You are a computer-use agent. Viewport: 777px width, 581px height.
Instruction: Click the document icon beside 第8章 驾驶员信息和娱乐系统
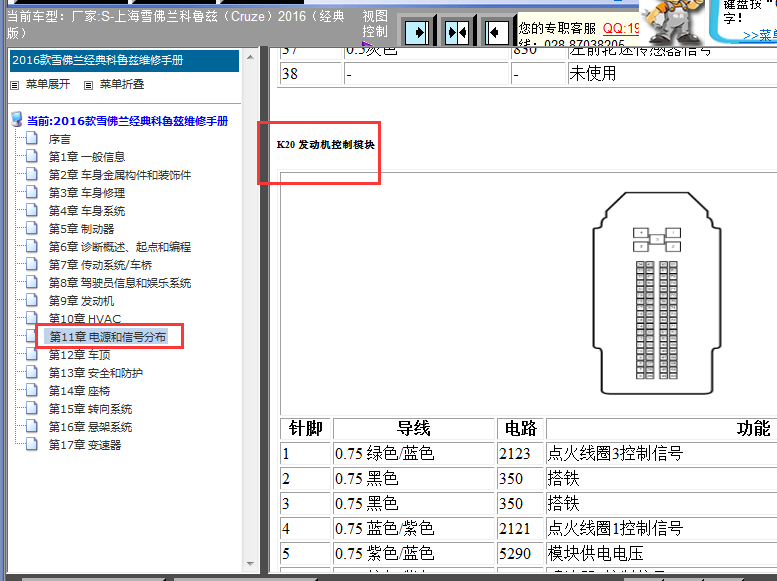point(32,282)
